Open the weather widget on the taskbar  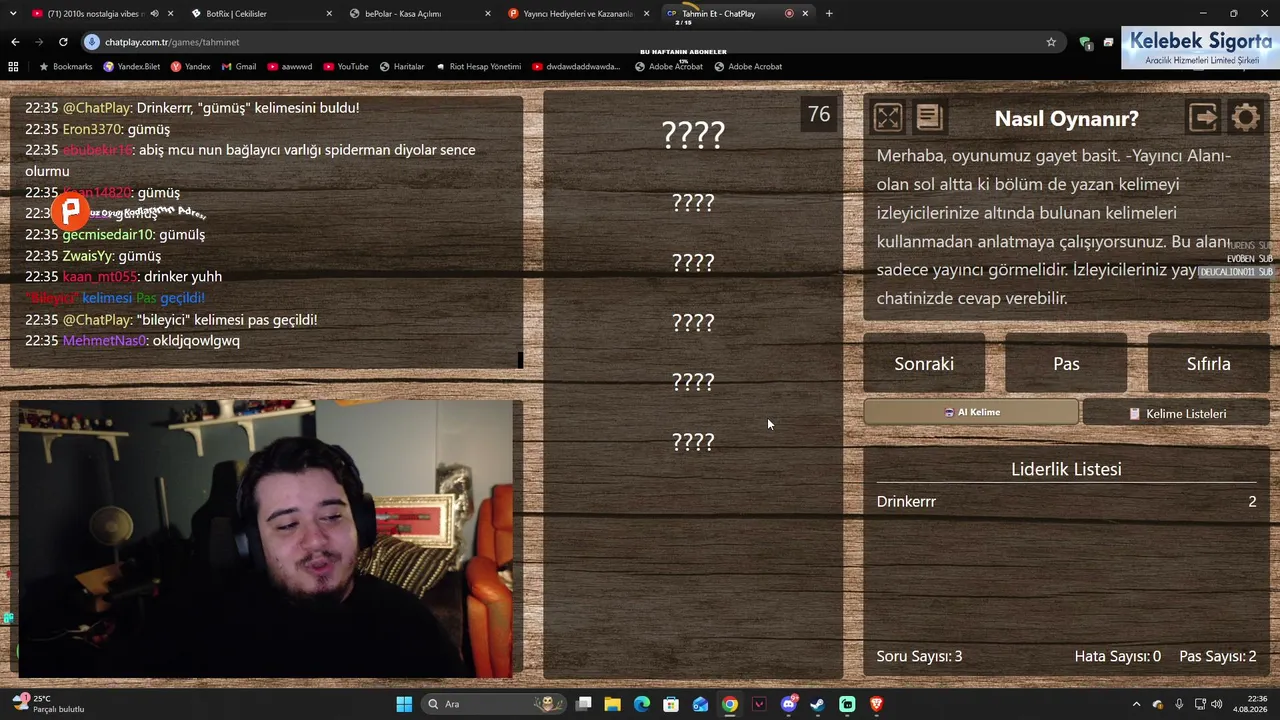(x=48, y=704)
